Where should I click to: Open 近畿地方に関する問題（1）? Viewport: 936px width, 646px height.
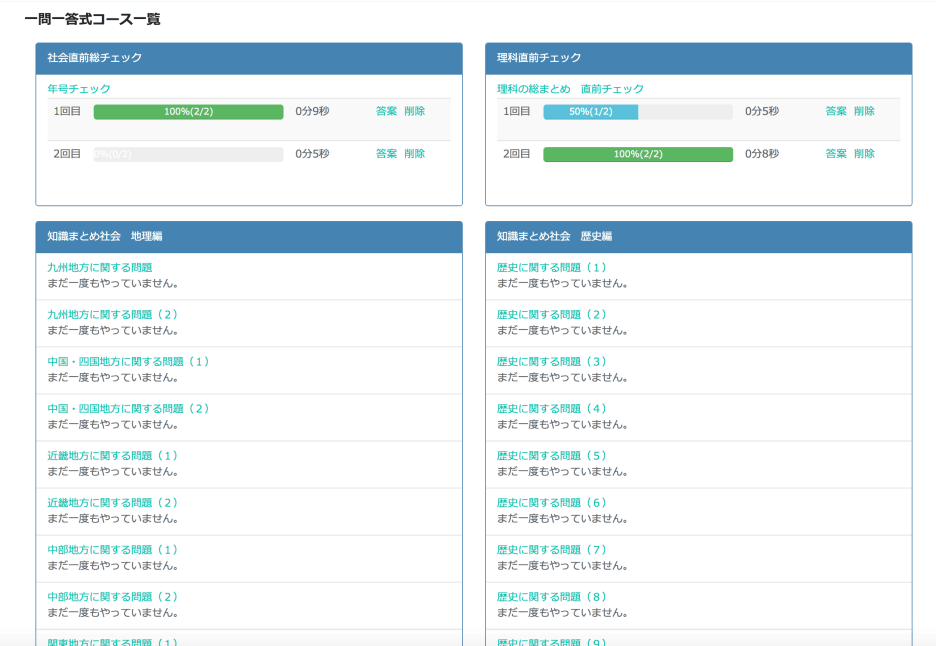[x=112, y=456]
